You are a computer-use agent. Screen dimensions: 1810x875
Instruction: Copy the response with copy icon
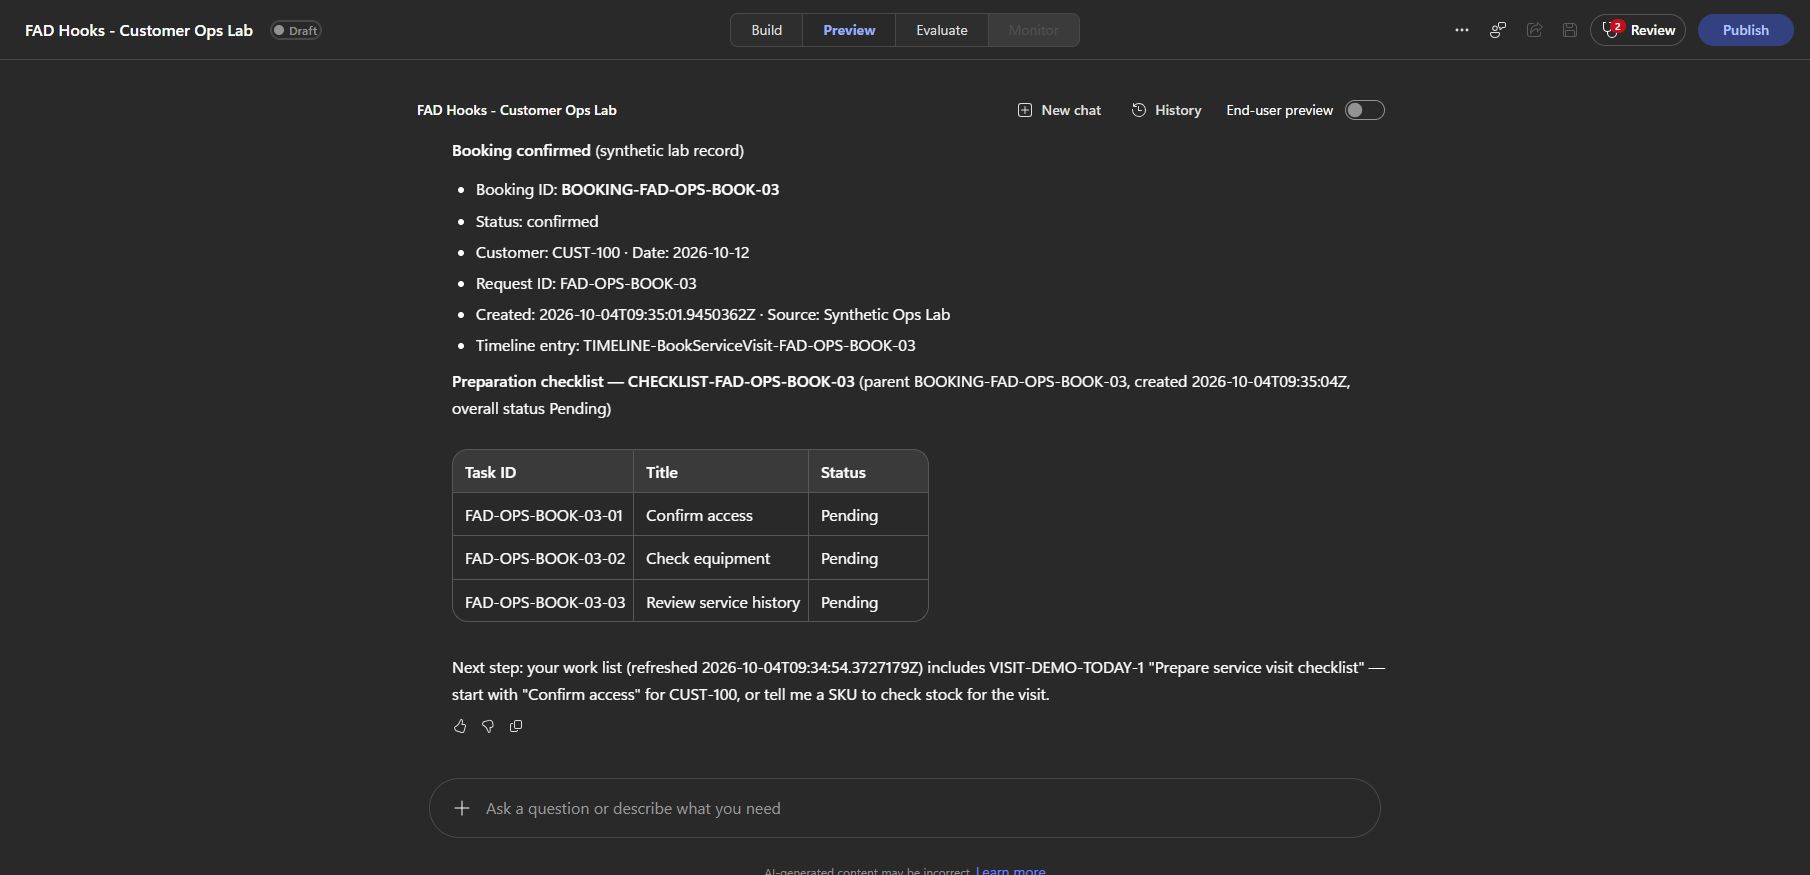(516, 726)
